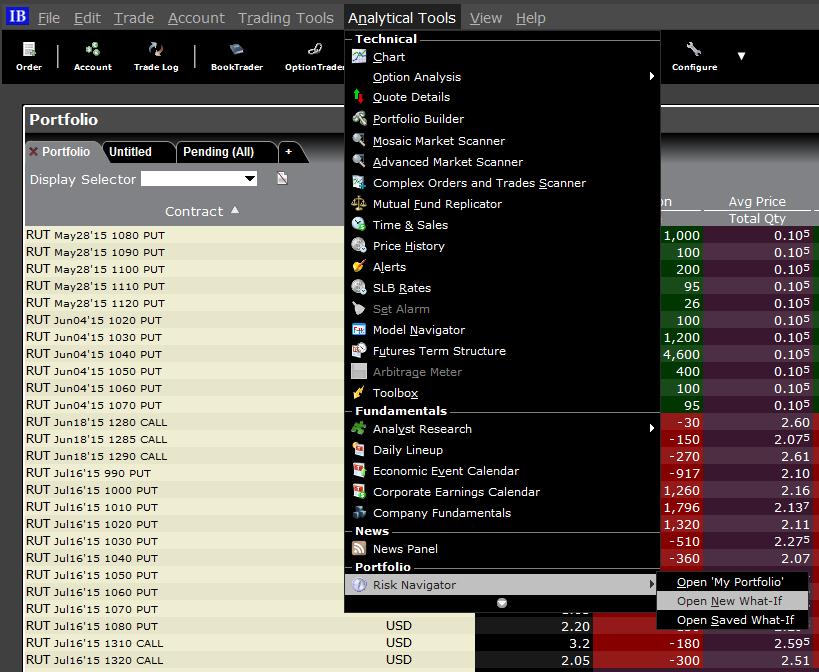Click SLB Rates icon
This screenshot has height=672, width=819.
(359, 287)
